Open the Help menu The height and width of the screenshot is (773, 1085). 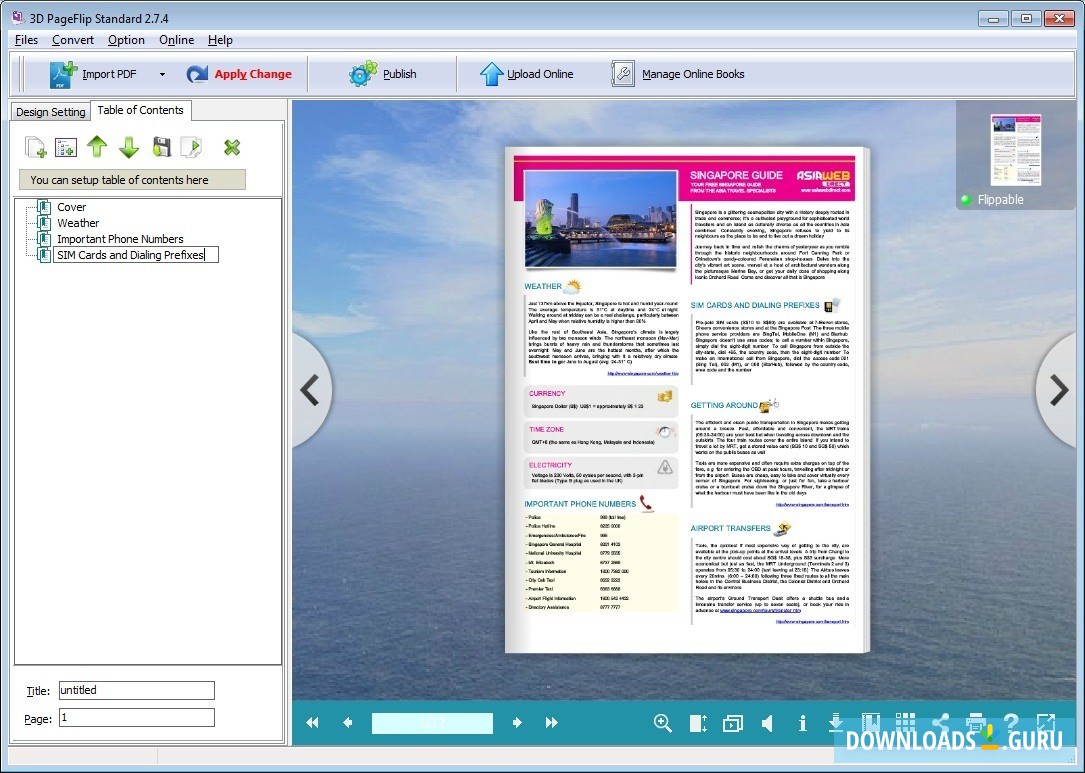(x=220, y=40)
